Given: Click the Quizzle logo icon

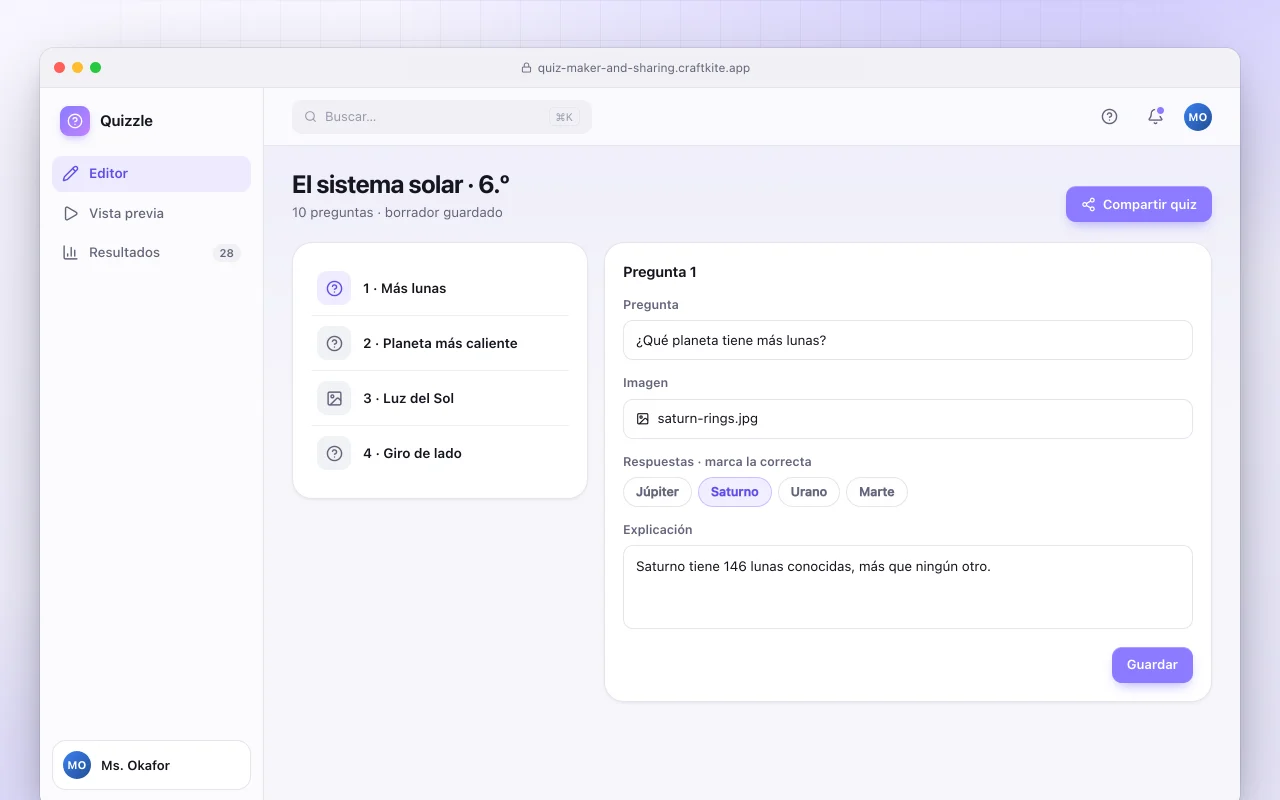Looking at the screenshot, I should coord(75,121).
